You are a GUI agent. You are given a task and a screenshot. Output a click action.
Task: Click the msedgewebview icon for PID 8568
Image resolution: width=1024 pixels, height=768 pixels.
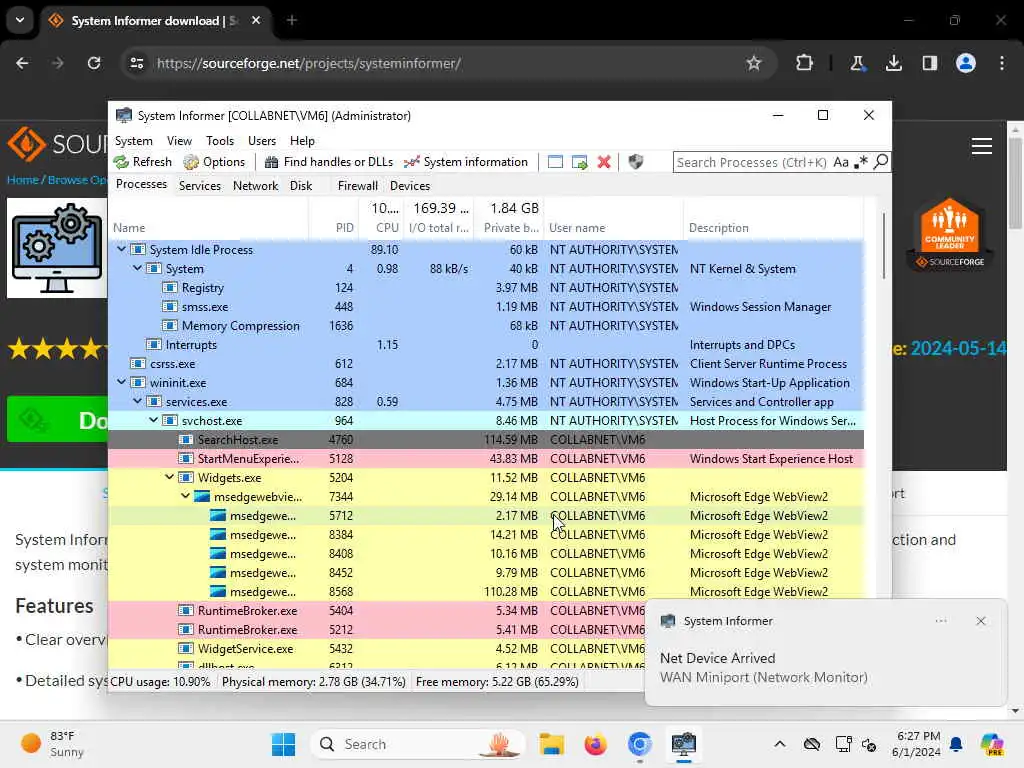tap(218, 592)
